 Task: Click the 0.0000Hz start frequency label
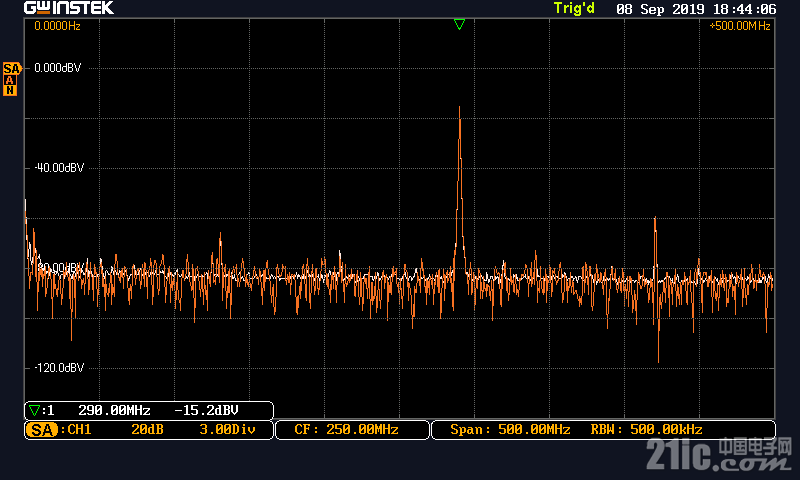[x=57, y=26]
